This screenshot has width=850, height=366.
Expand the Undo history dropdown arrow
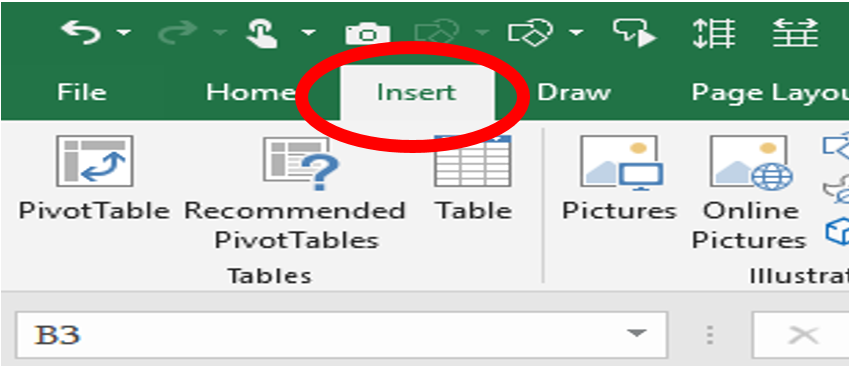[x=124, y=34]
